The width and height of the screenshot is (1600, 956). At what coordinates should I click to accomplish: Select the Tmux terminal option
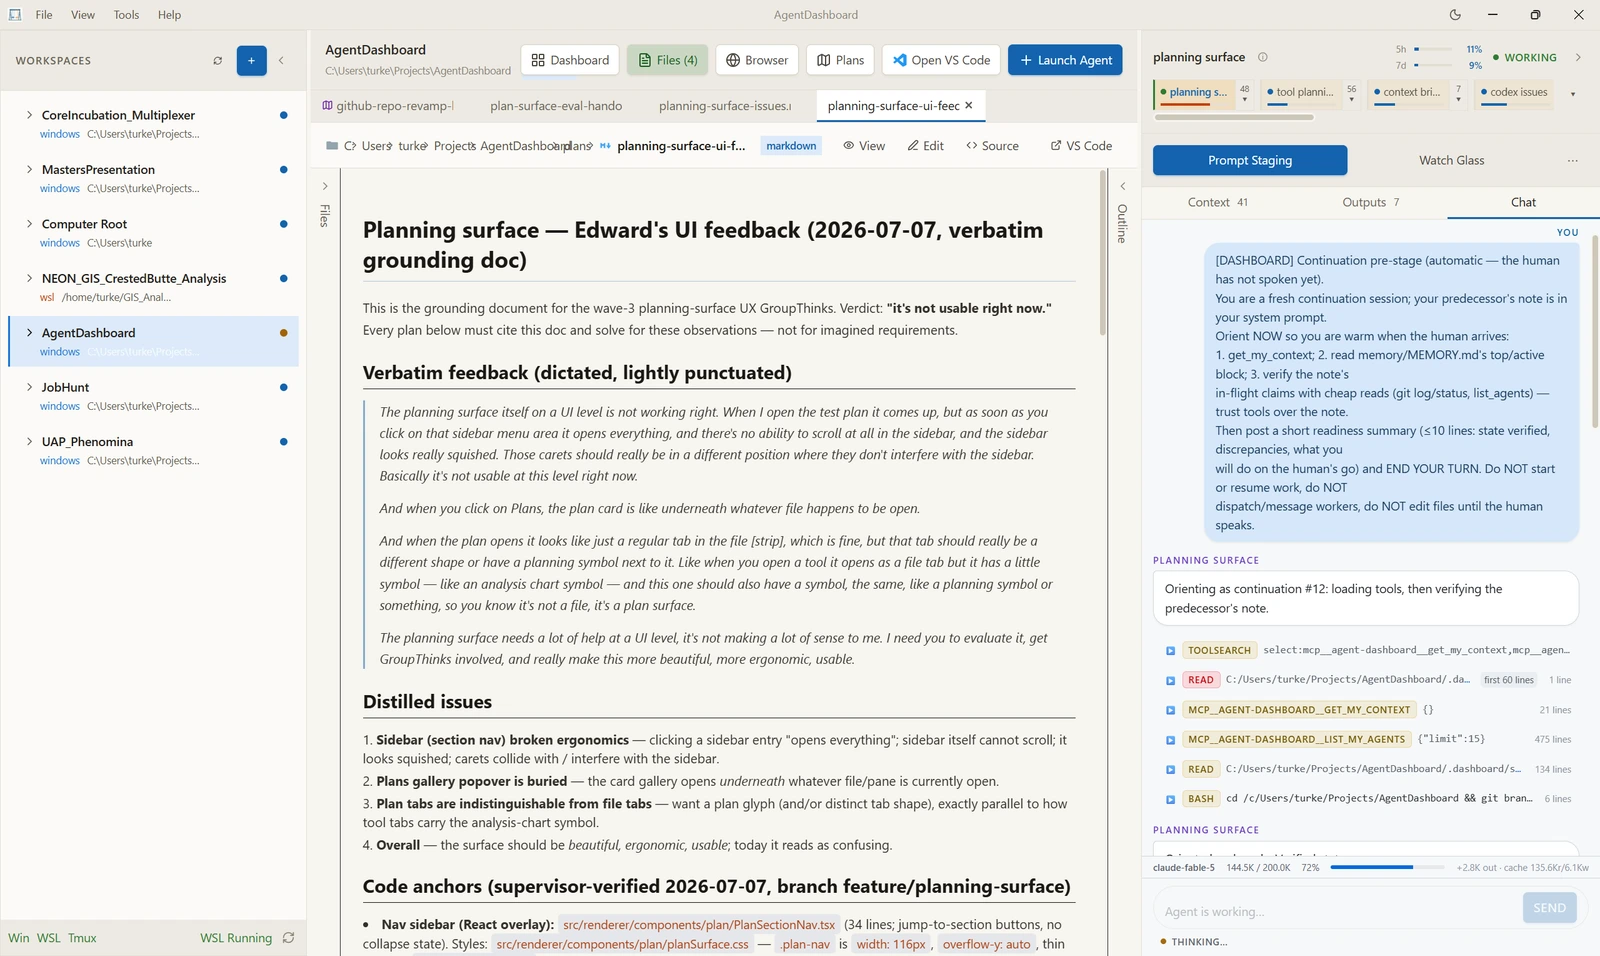coord(82,938)
